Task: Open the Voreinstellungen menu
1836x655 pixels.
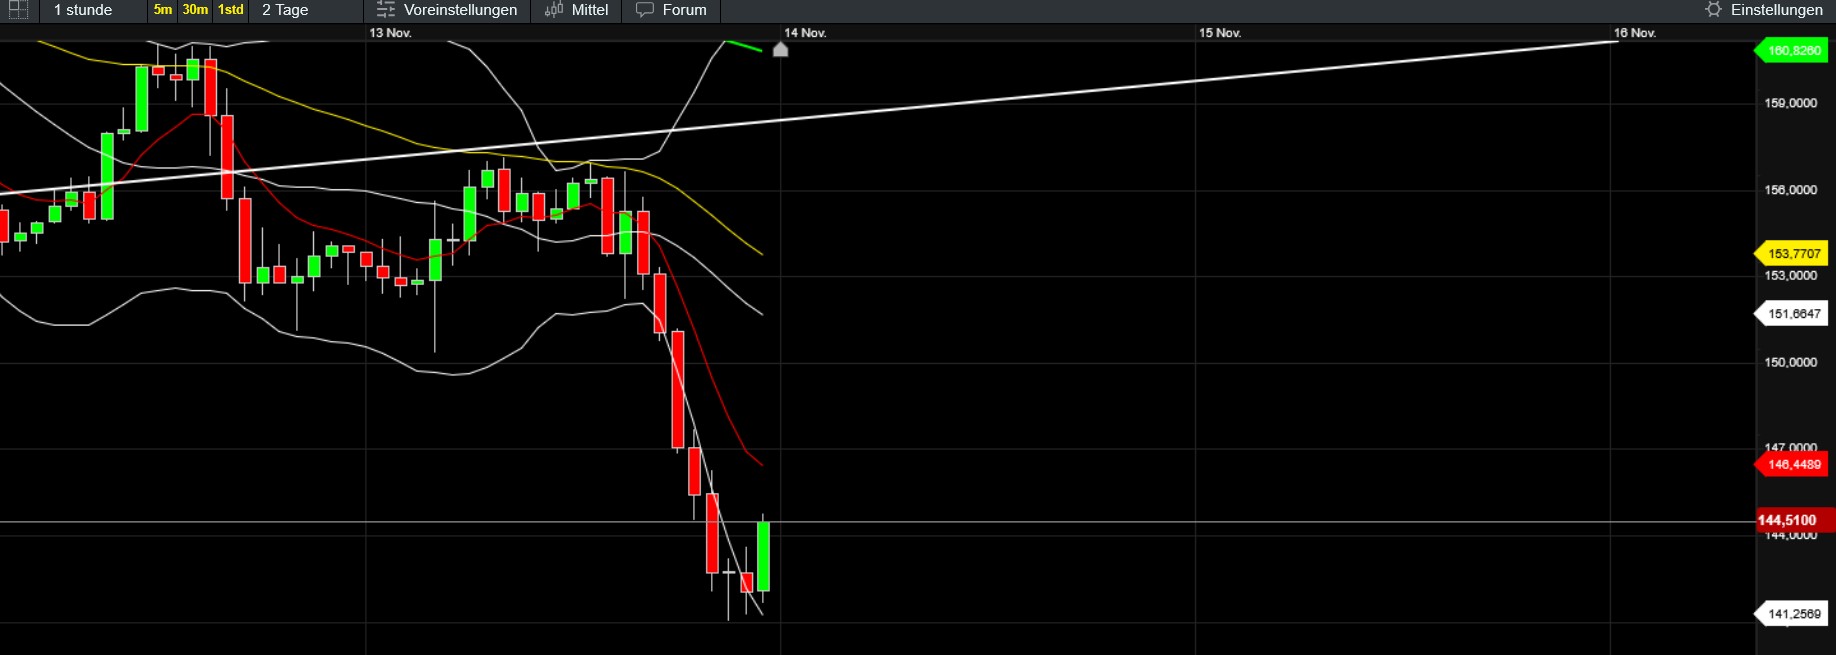Action: click(460, 10)
